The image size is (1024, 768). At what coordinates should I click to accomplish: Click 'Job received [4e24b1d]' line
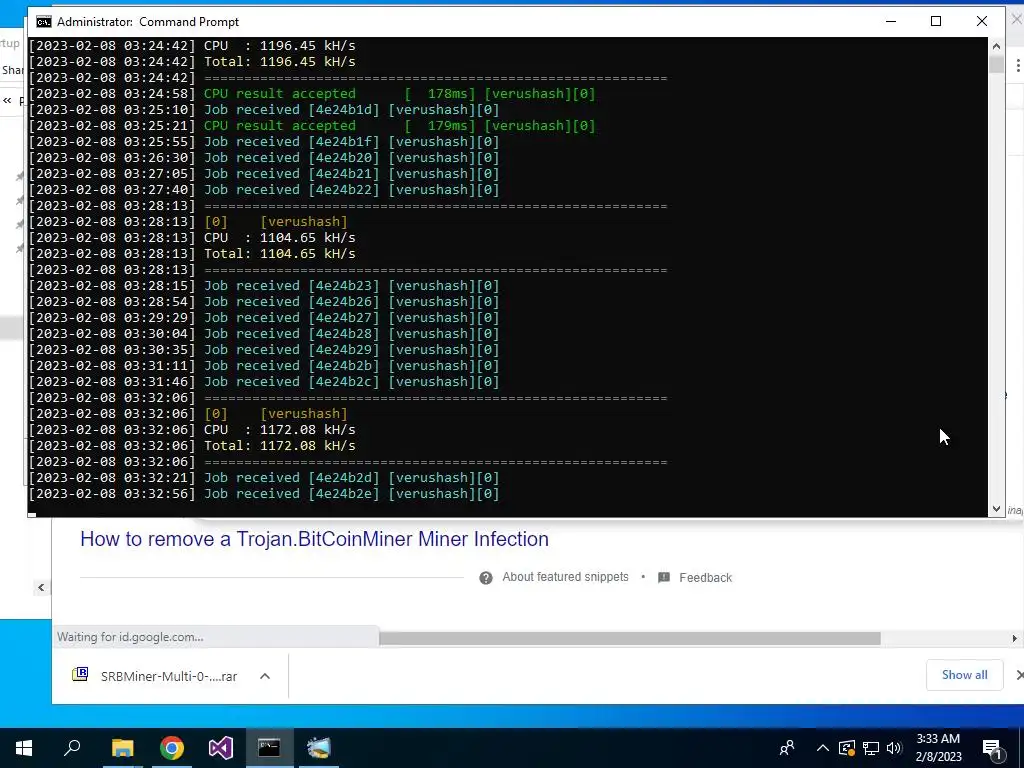pos(351,110)
